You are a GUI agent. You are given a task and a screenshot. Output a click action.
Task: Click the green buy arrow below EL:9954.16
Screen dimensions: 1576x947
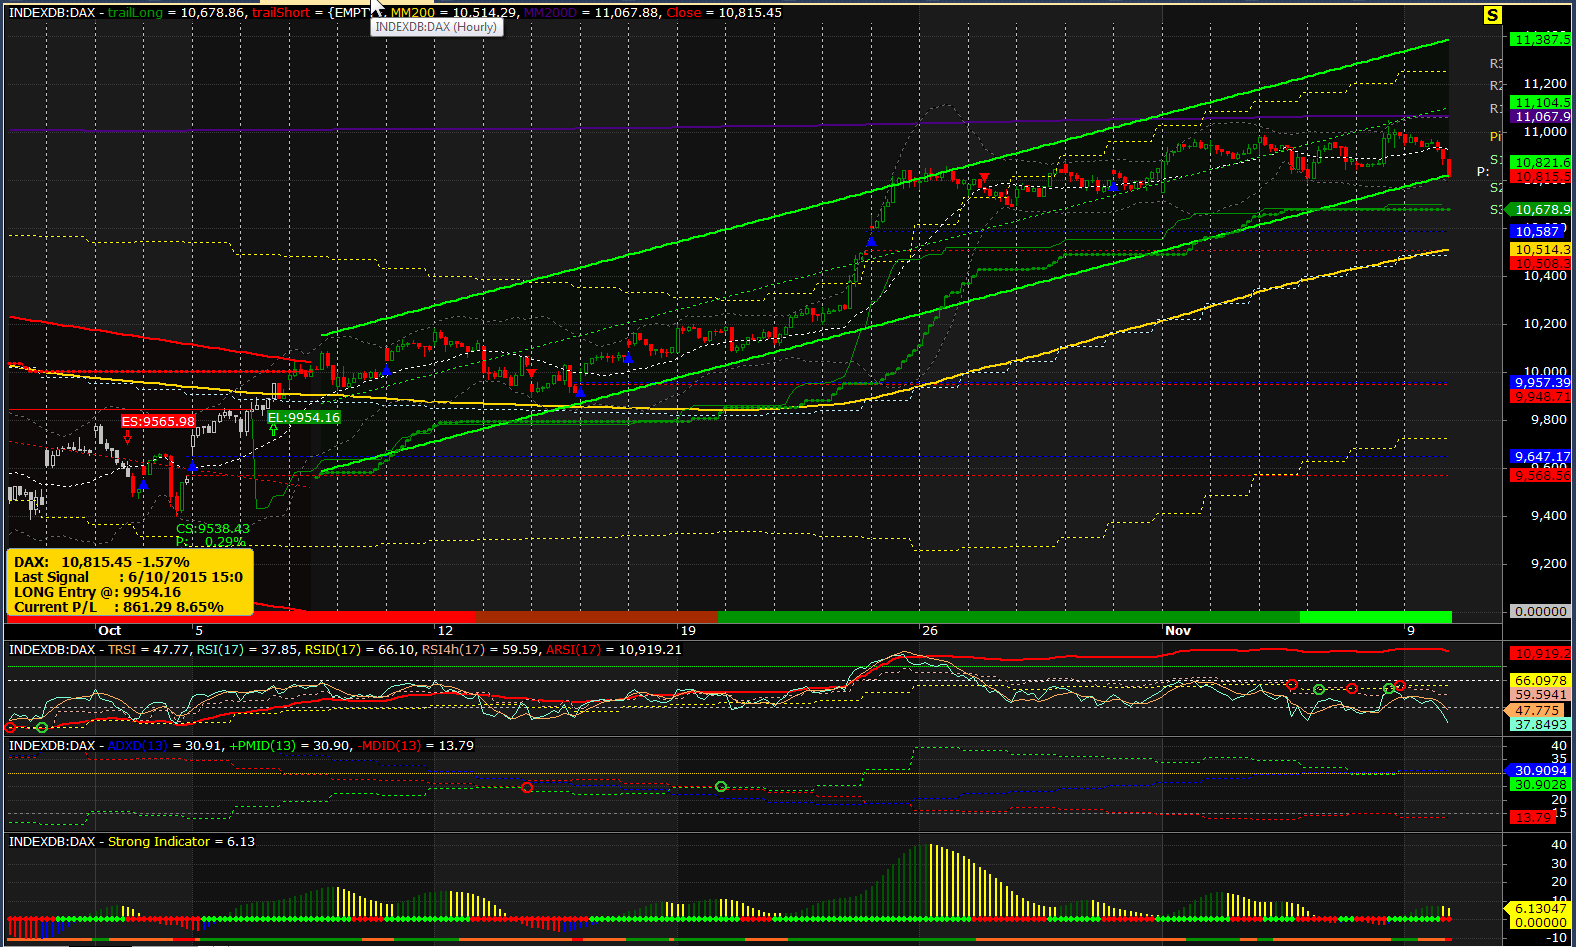point(273,431)
